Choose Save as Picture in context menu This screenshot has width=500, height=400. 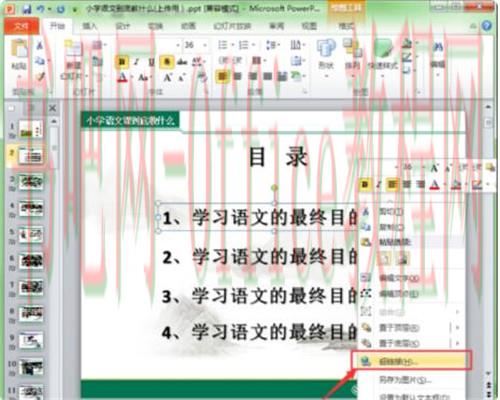click(405, 380)
